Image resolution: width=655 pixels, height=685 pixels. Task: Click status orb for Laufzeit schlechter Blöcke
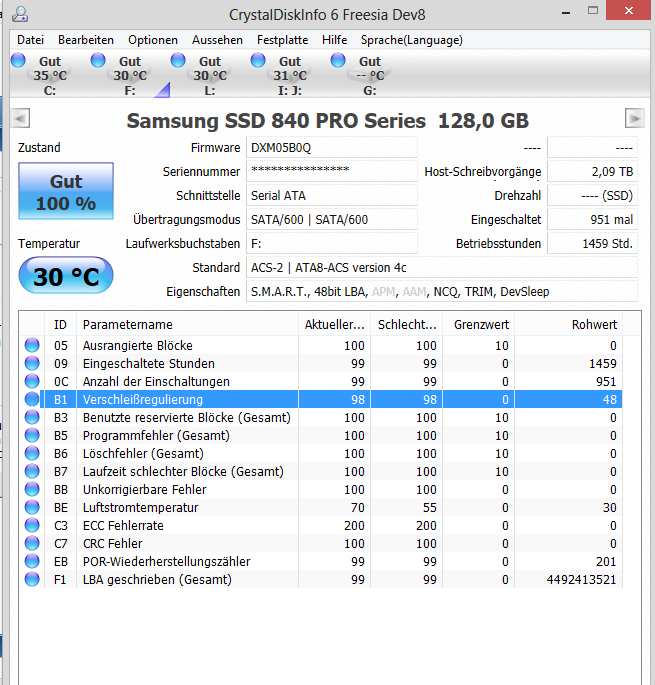point(32,471)
